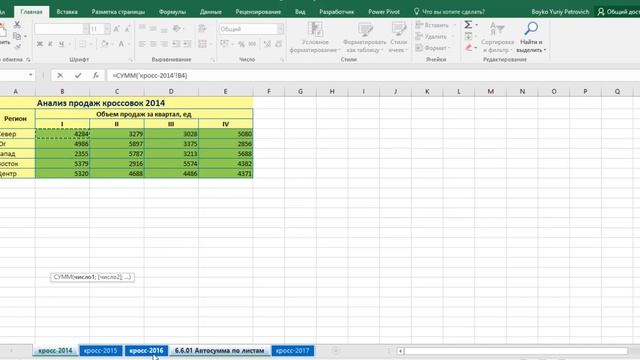Open Сортировка и фильтр menu

[497, 38]
